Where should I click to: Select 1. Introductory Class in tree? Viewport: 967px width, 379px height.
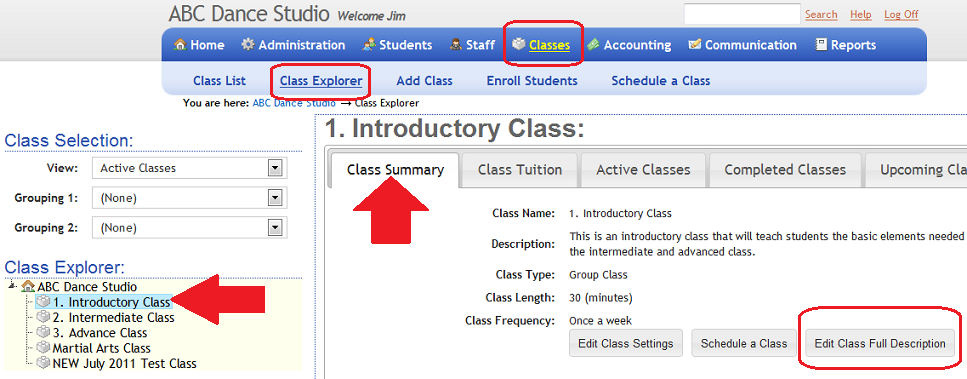111,302
